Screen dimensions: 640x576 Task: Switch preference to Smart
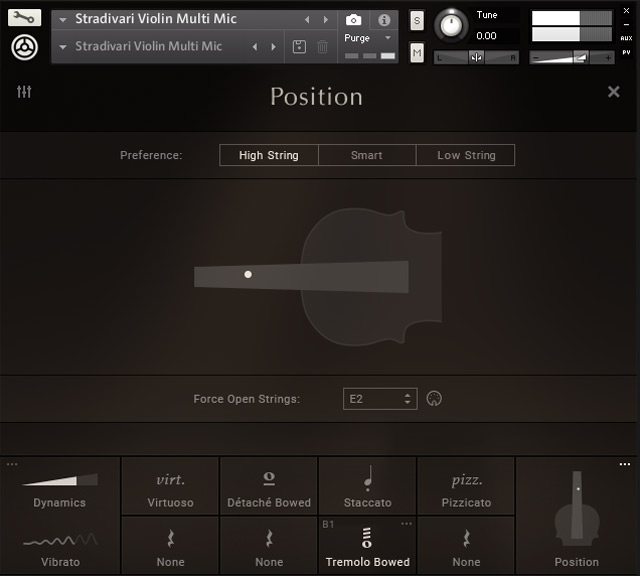pyautogui.click(x=366, y=155)
